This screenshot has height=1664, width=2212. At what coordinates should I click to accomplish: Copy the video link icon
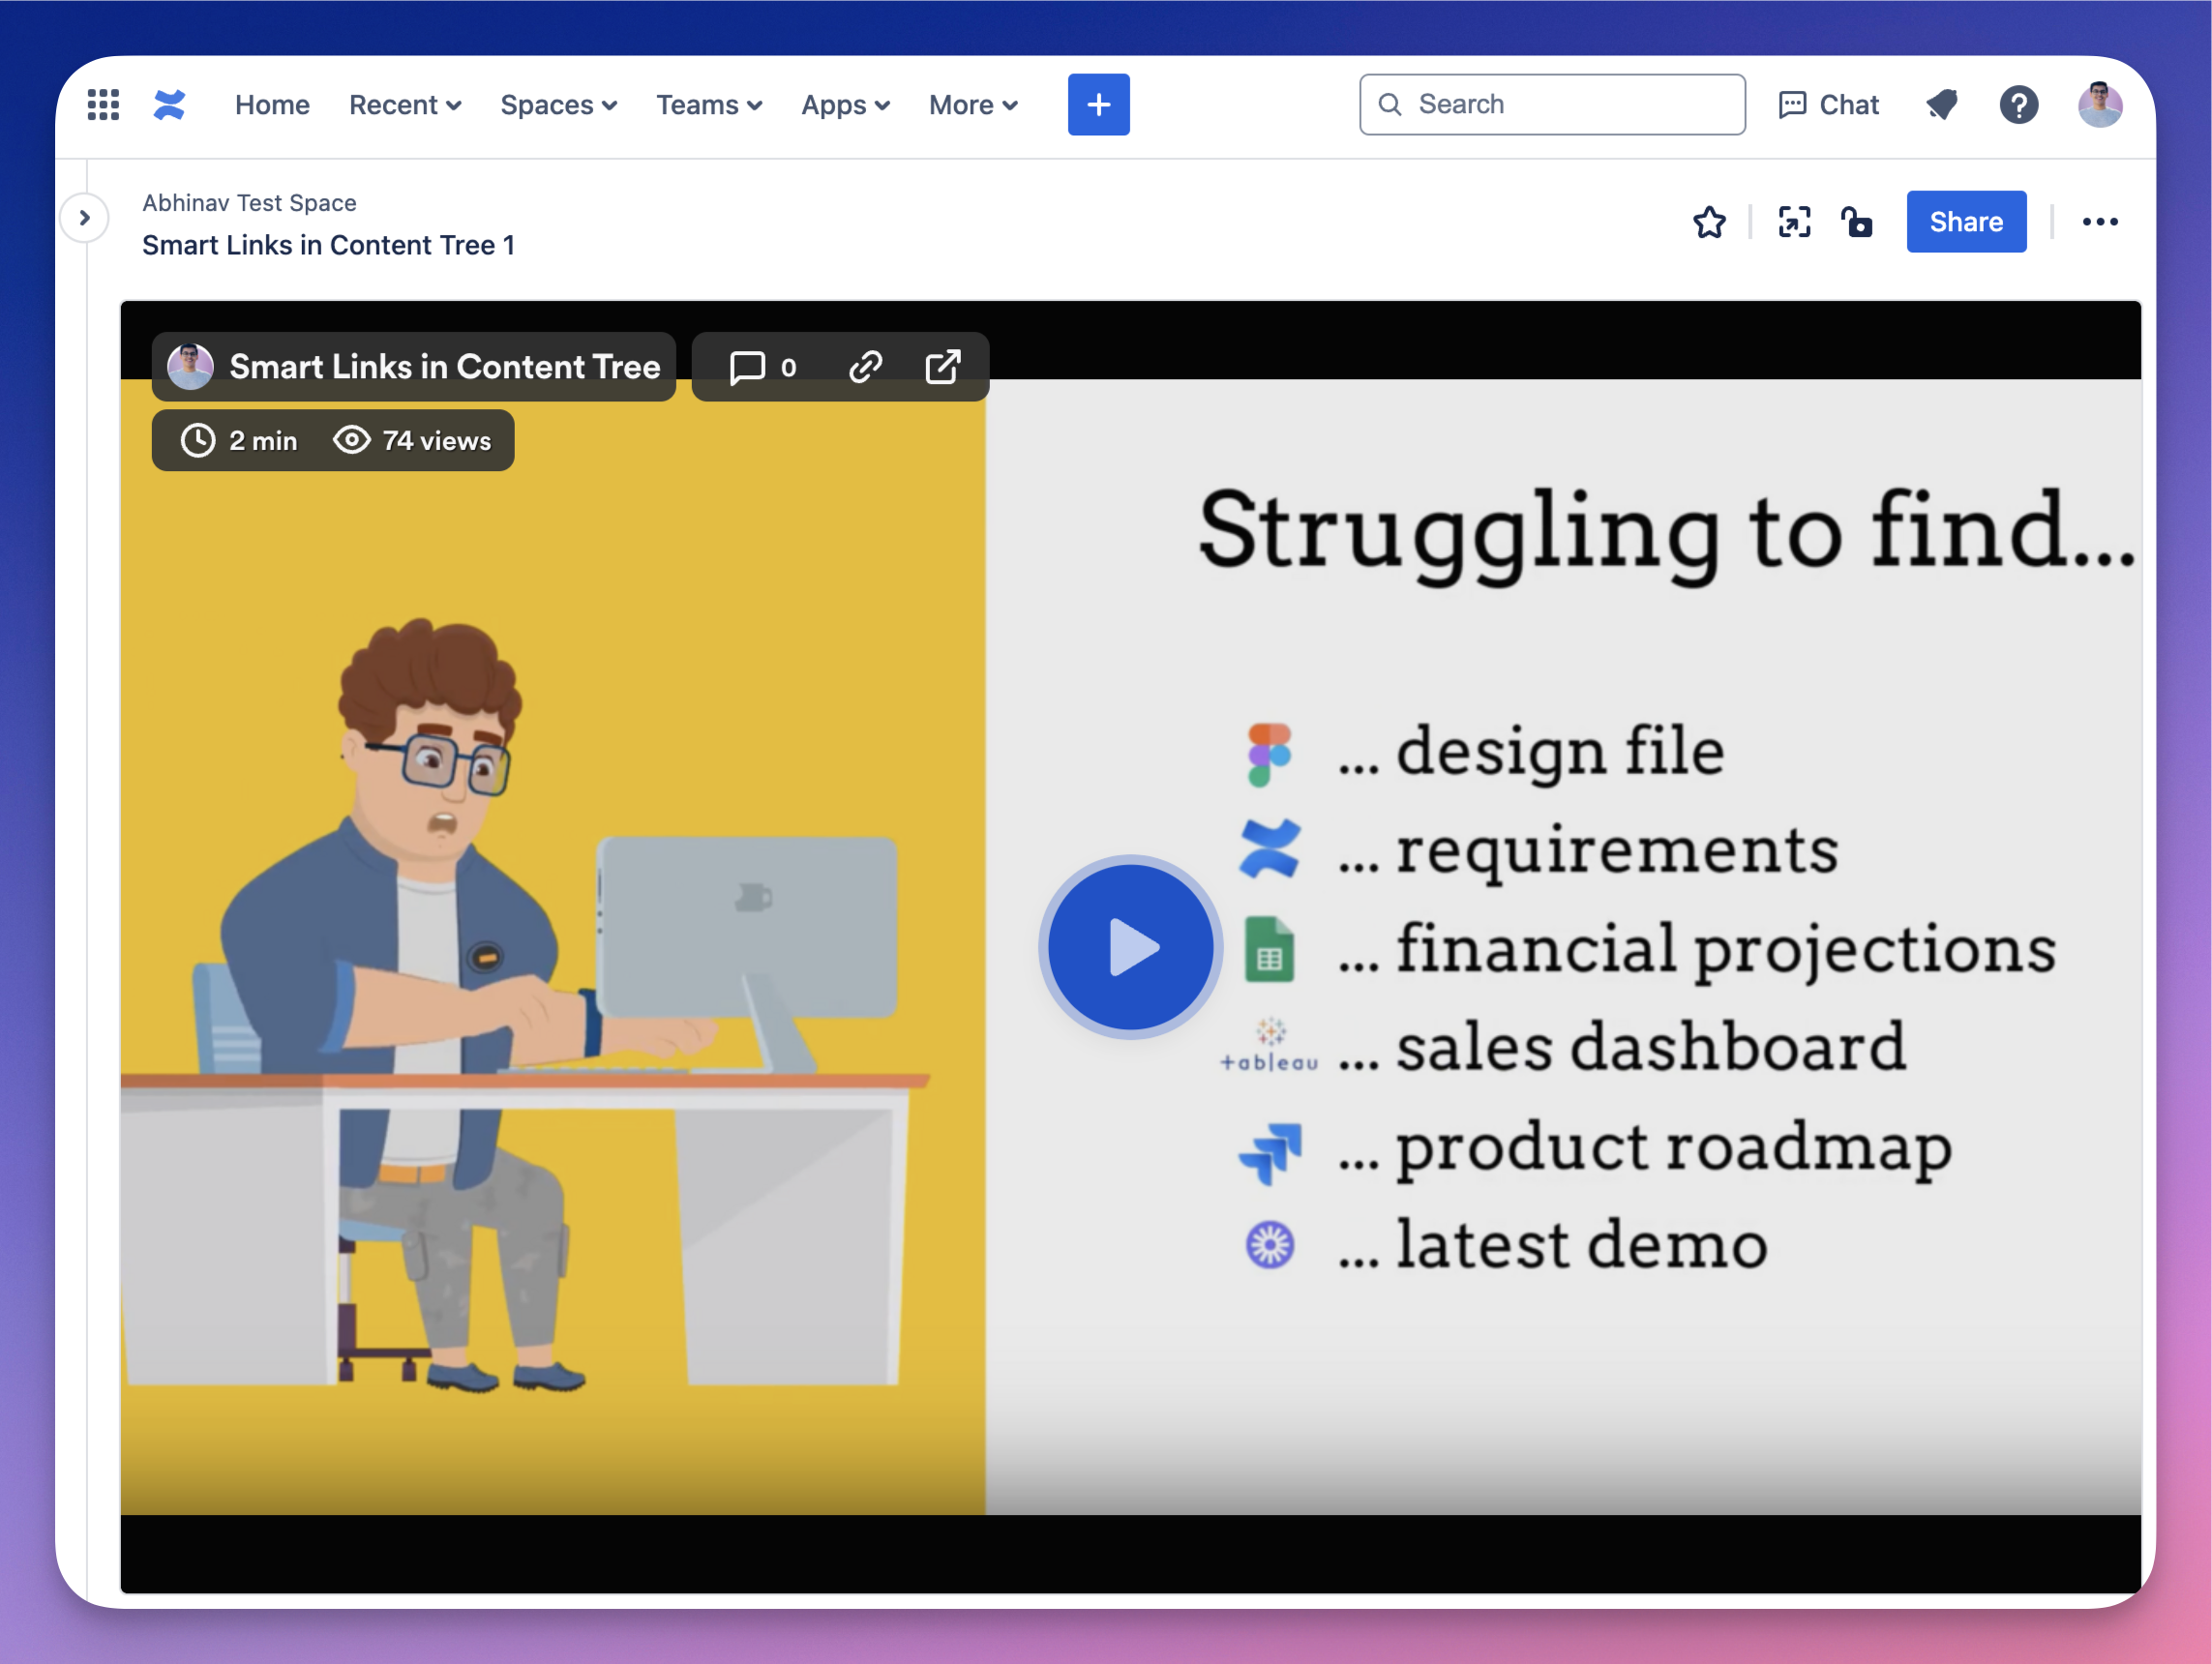coord(865,366)
